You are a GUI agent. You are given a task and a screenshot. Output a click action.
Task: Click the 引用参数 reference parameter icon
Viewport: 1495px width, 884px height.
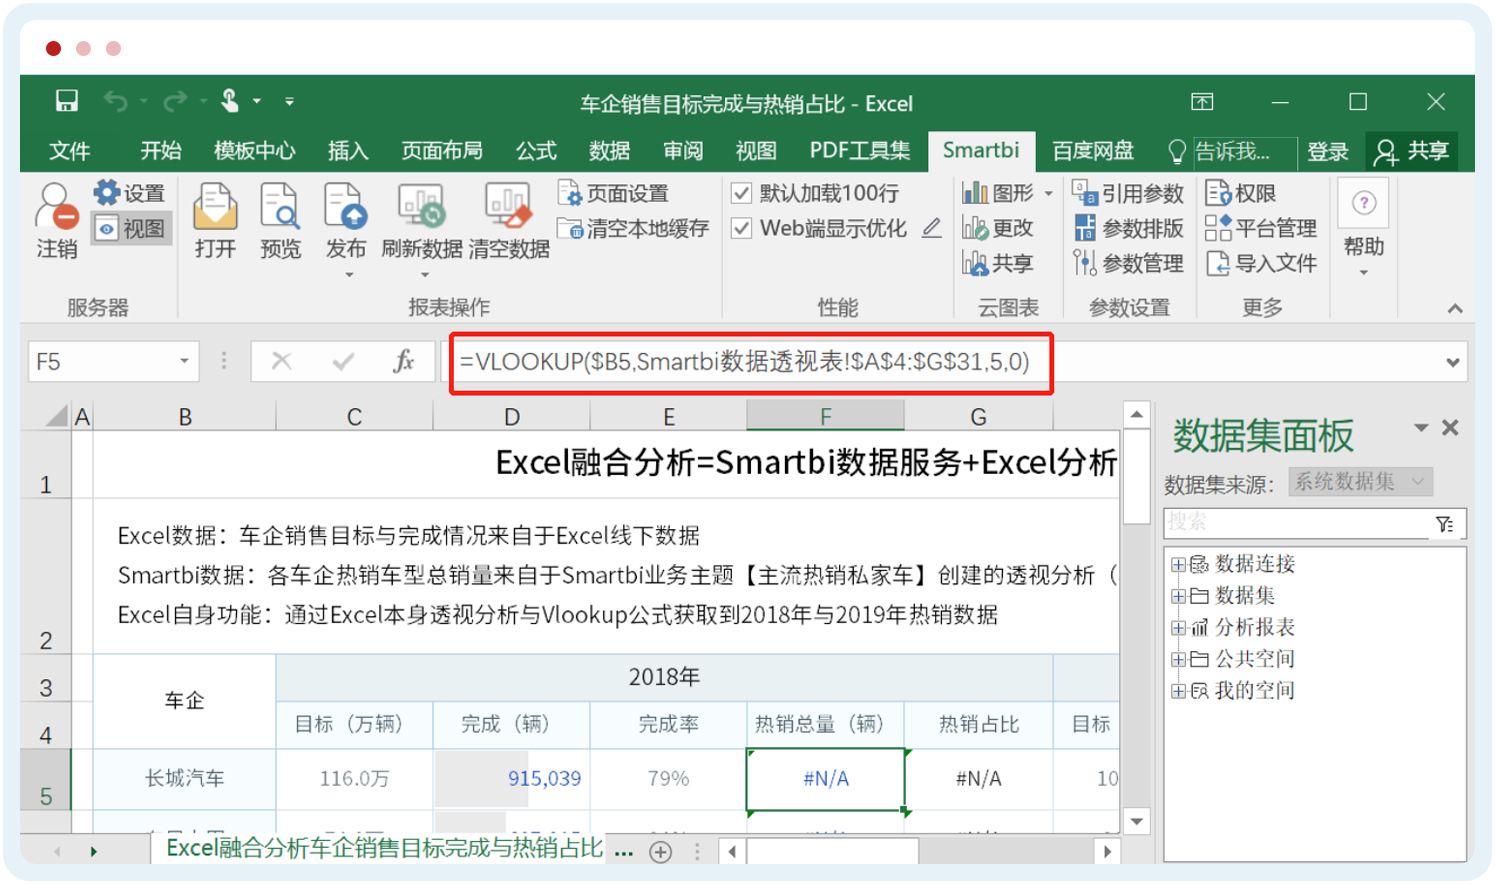click(x=1085, y=192)
